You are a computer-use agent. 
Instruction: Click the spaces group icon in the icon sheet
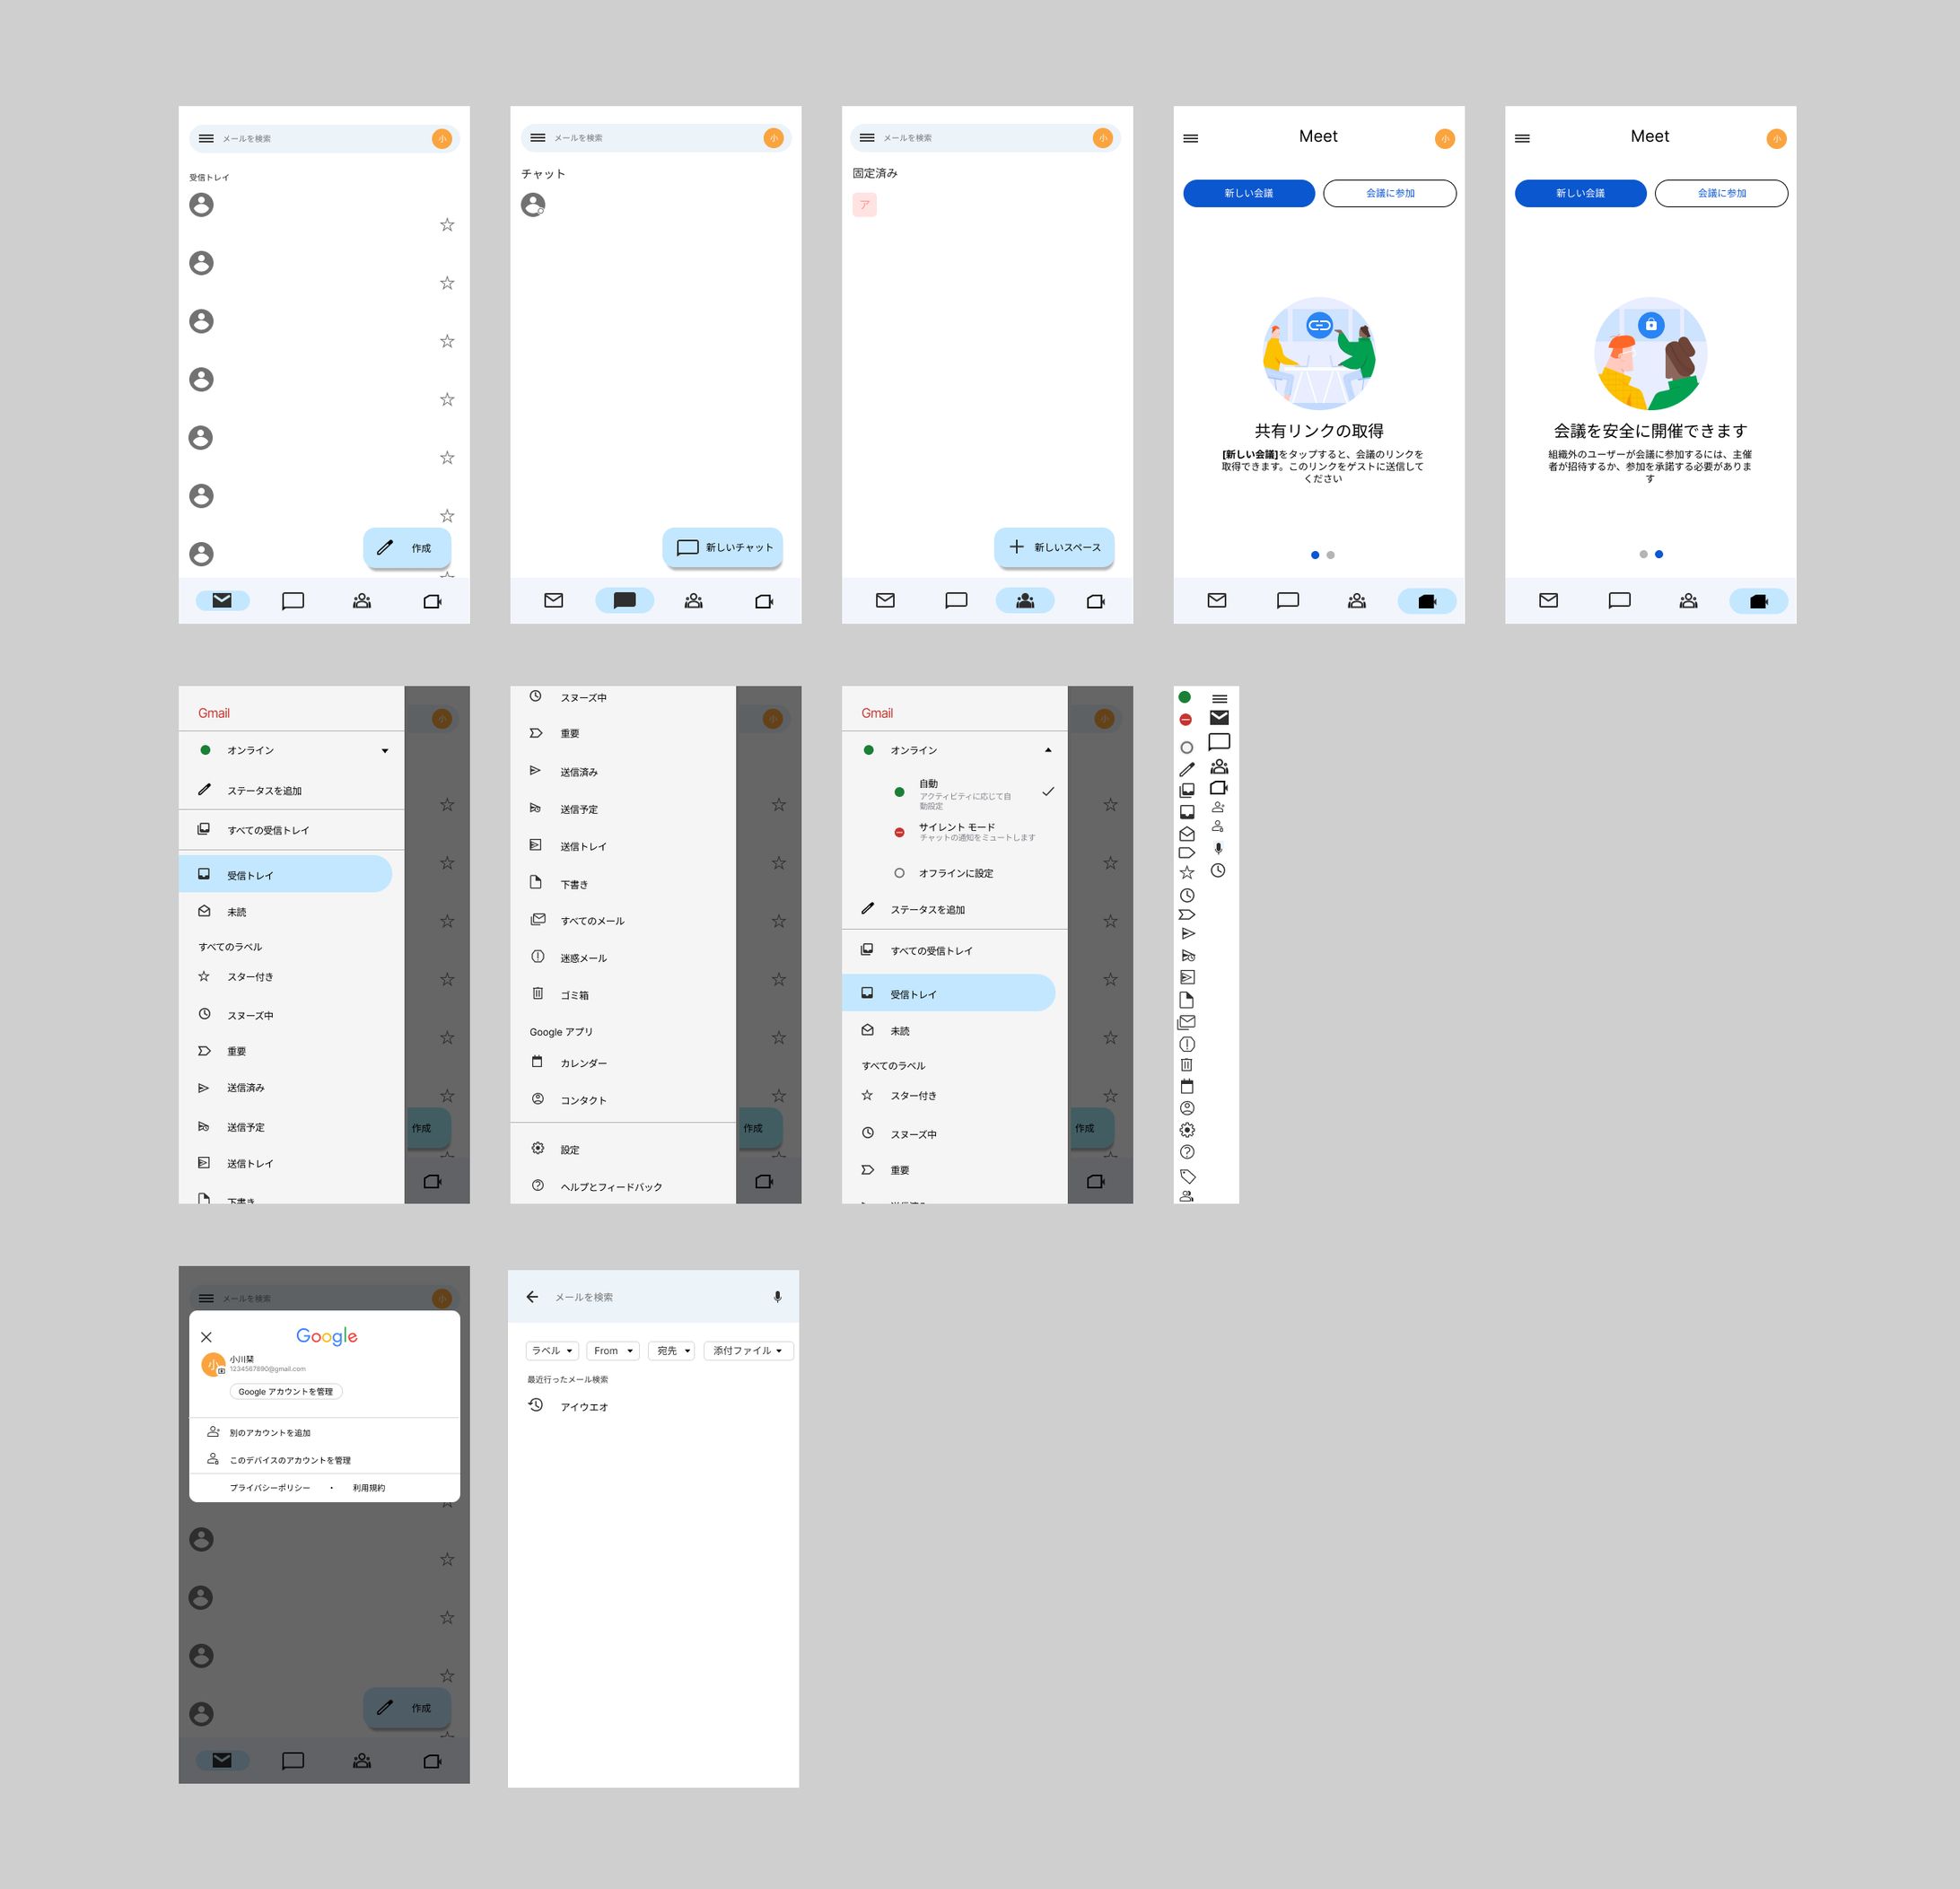1219,767
